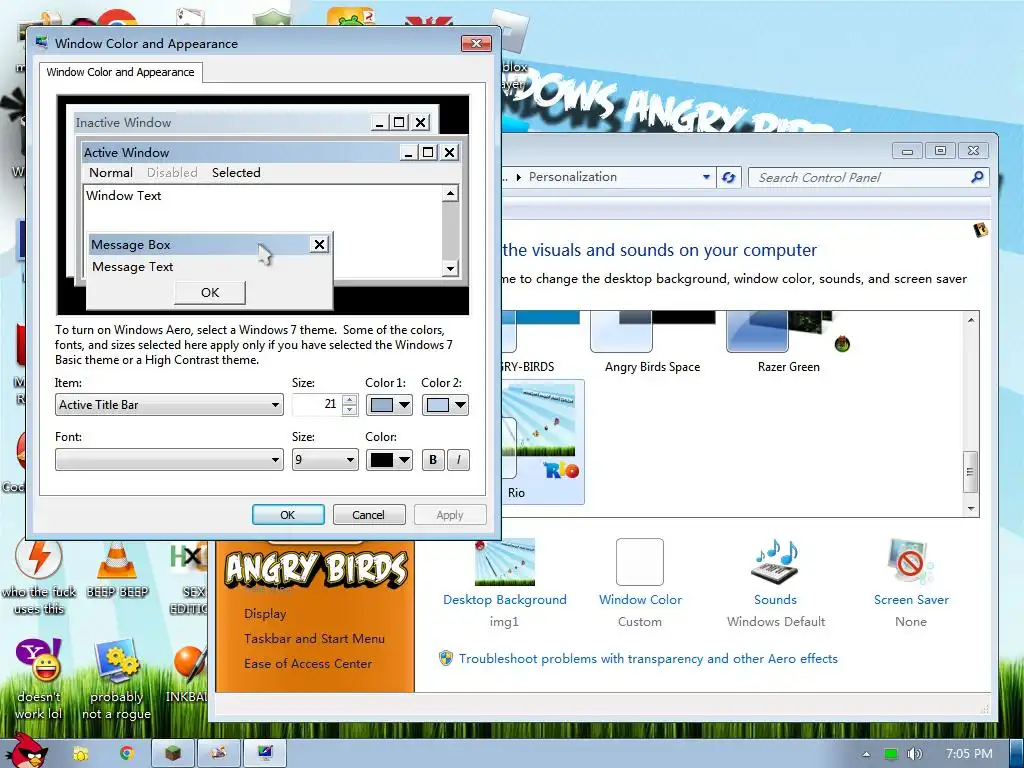The height and width of the screenshot is (768, 1024).
Task: Open the VLC cone icon labeled BEEP BEEP
Action: 117,562
